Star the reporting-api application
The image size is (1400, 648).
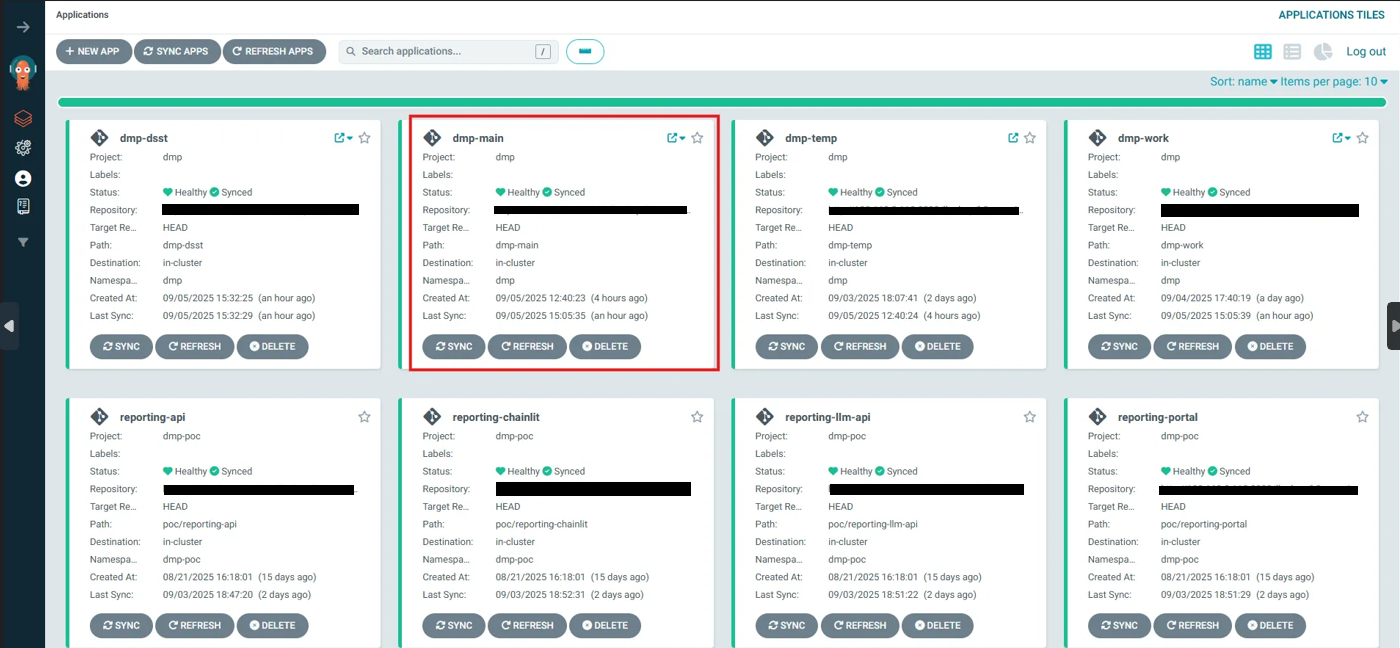(364, 417)
